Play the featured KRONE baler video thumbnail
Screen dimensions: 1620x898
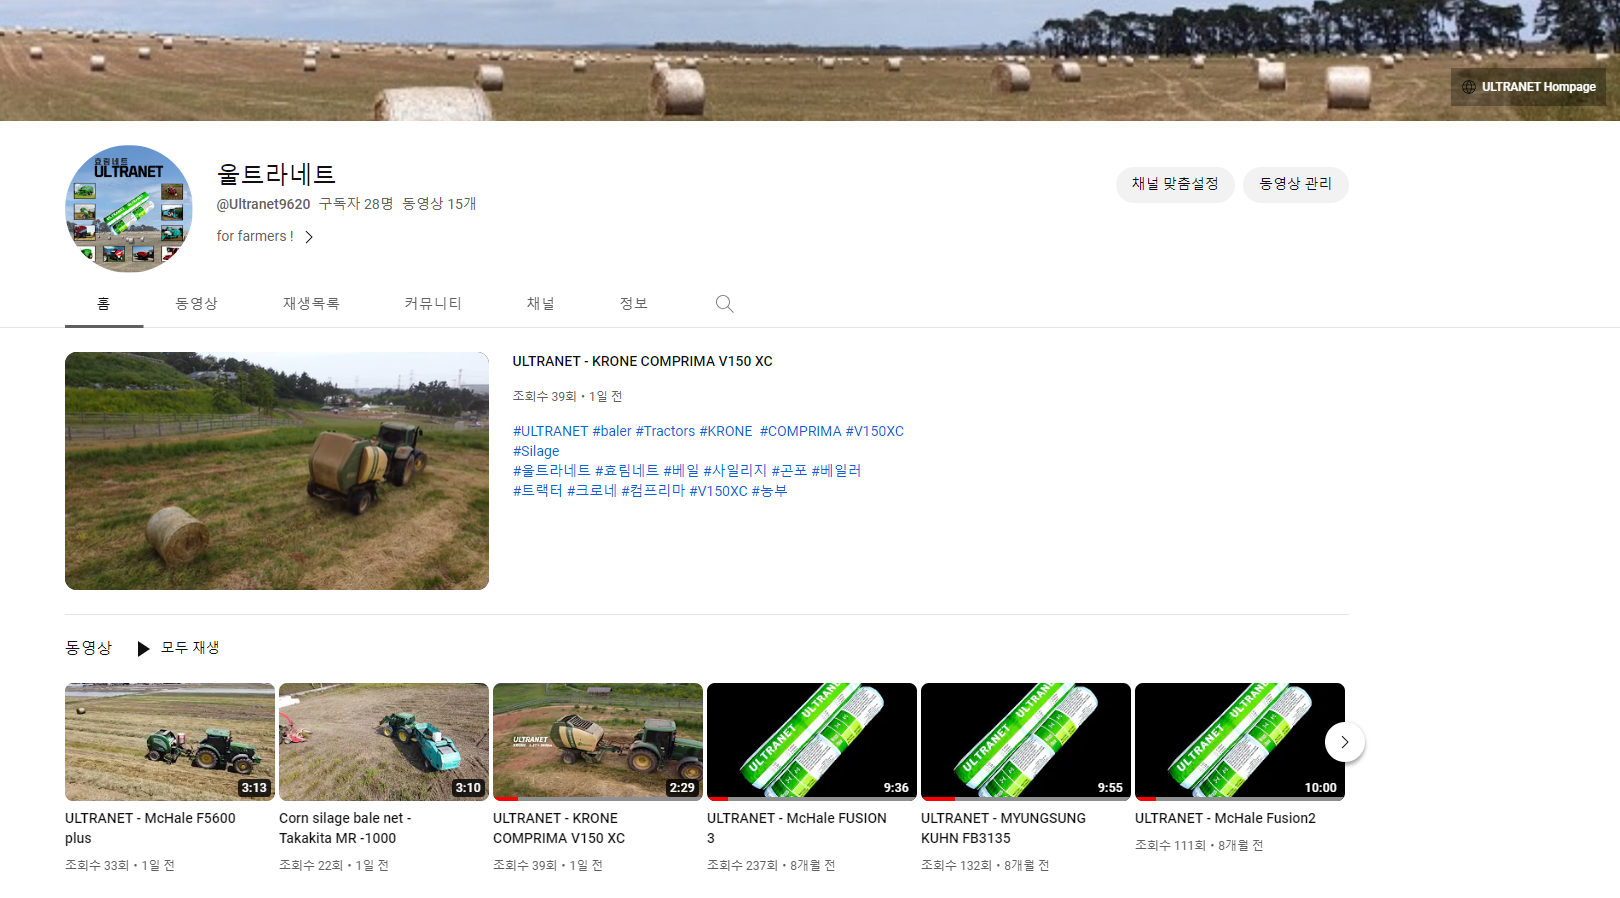point(277,471)
